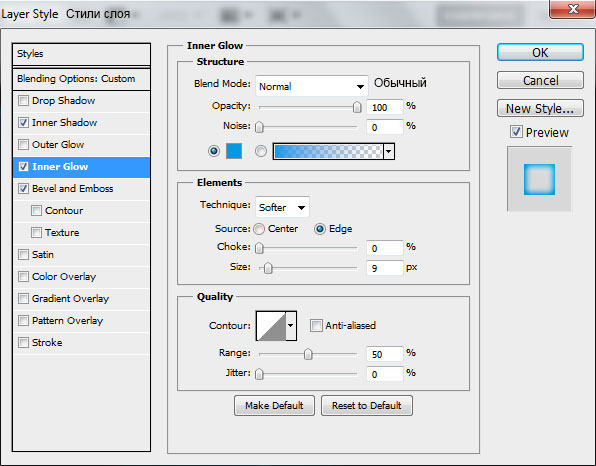This screenshot has width=596, height=466.
Task: Uncheck the Inner Shadow checkbox
Action: pos(24,123)
